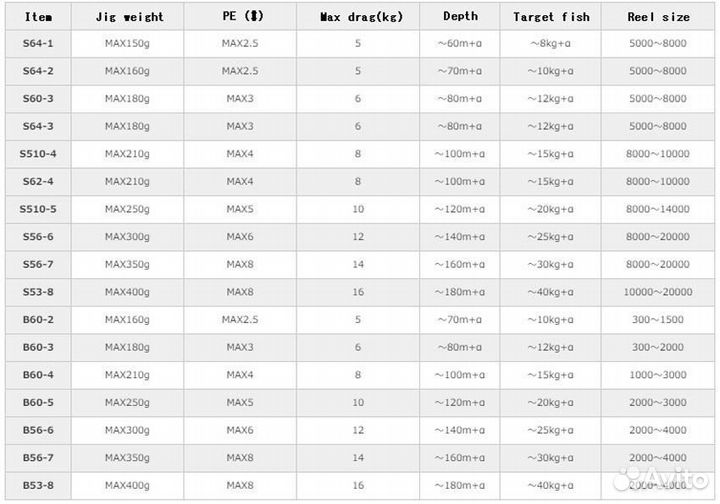Select the 300~1500 reel size cell
This screenshot has height=504, width=720.
click(x=658, y=318)
